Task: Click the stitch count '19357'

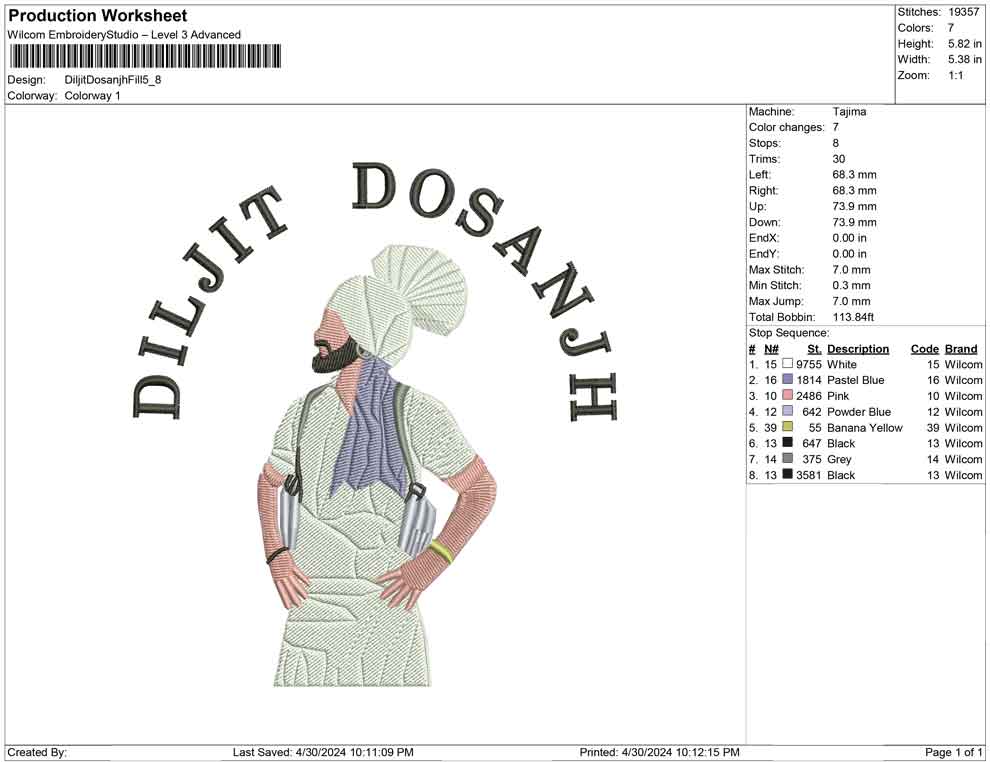Action: click(x=963, y=12)
